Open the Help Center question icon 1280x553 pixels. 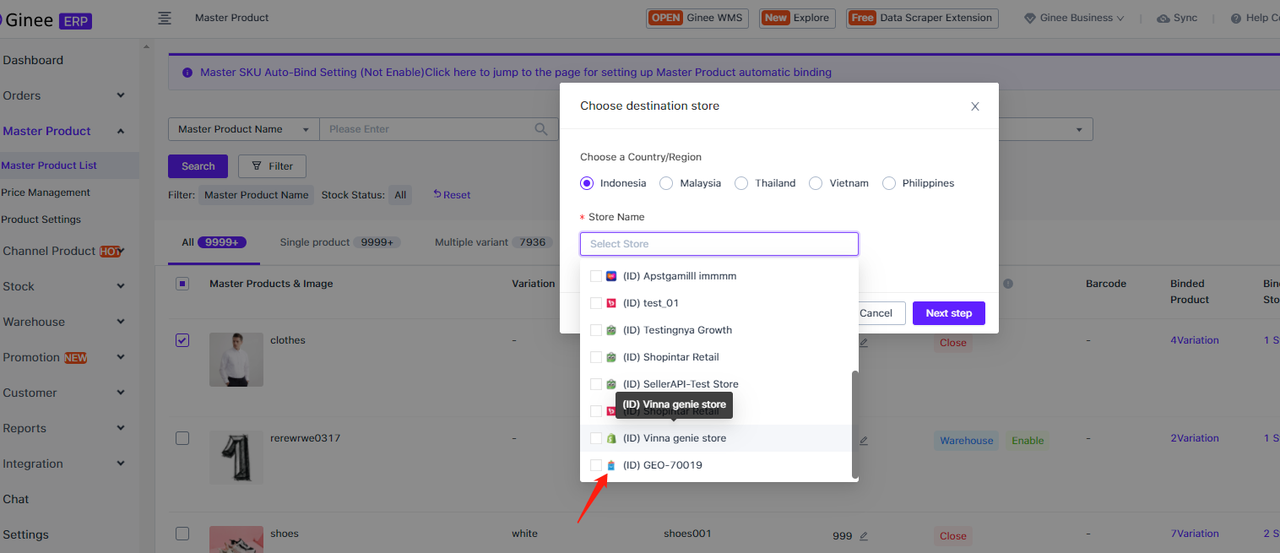1236,18
